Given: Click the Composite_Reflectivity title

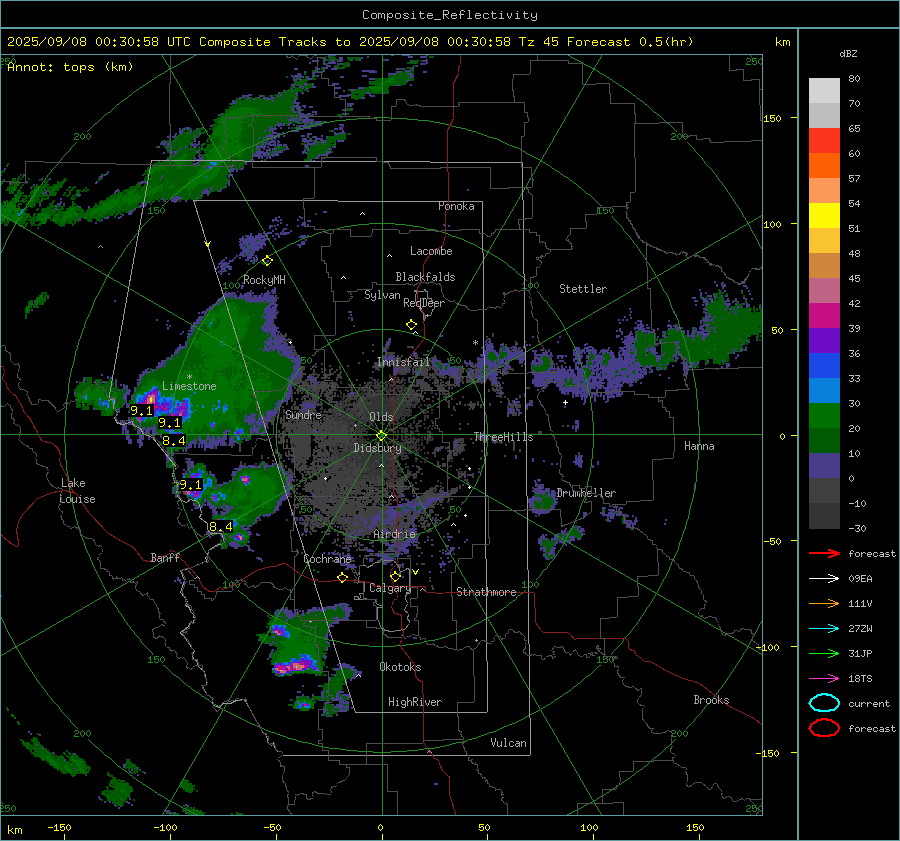Looking at the screenshot, I should (x=450, y=15).
